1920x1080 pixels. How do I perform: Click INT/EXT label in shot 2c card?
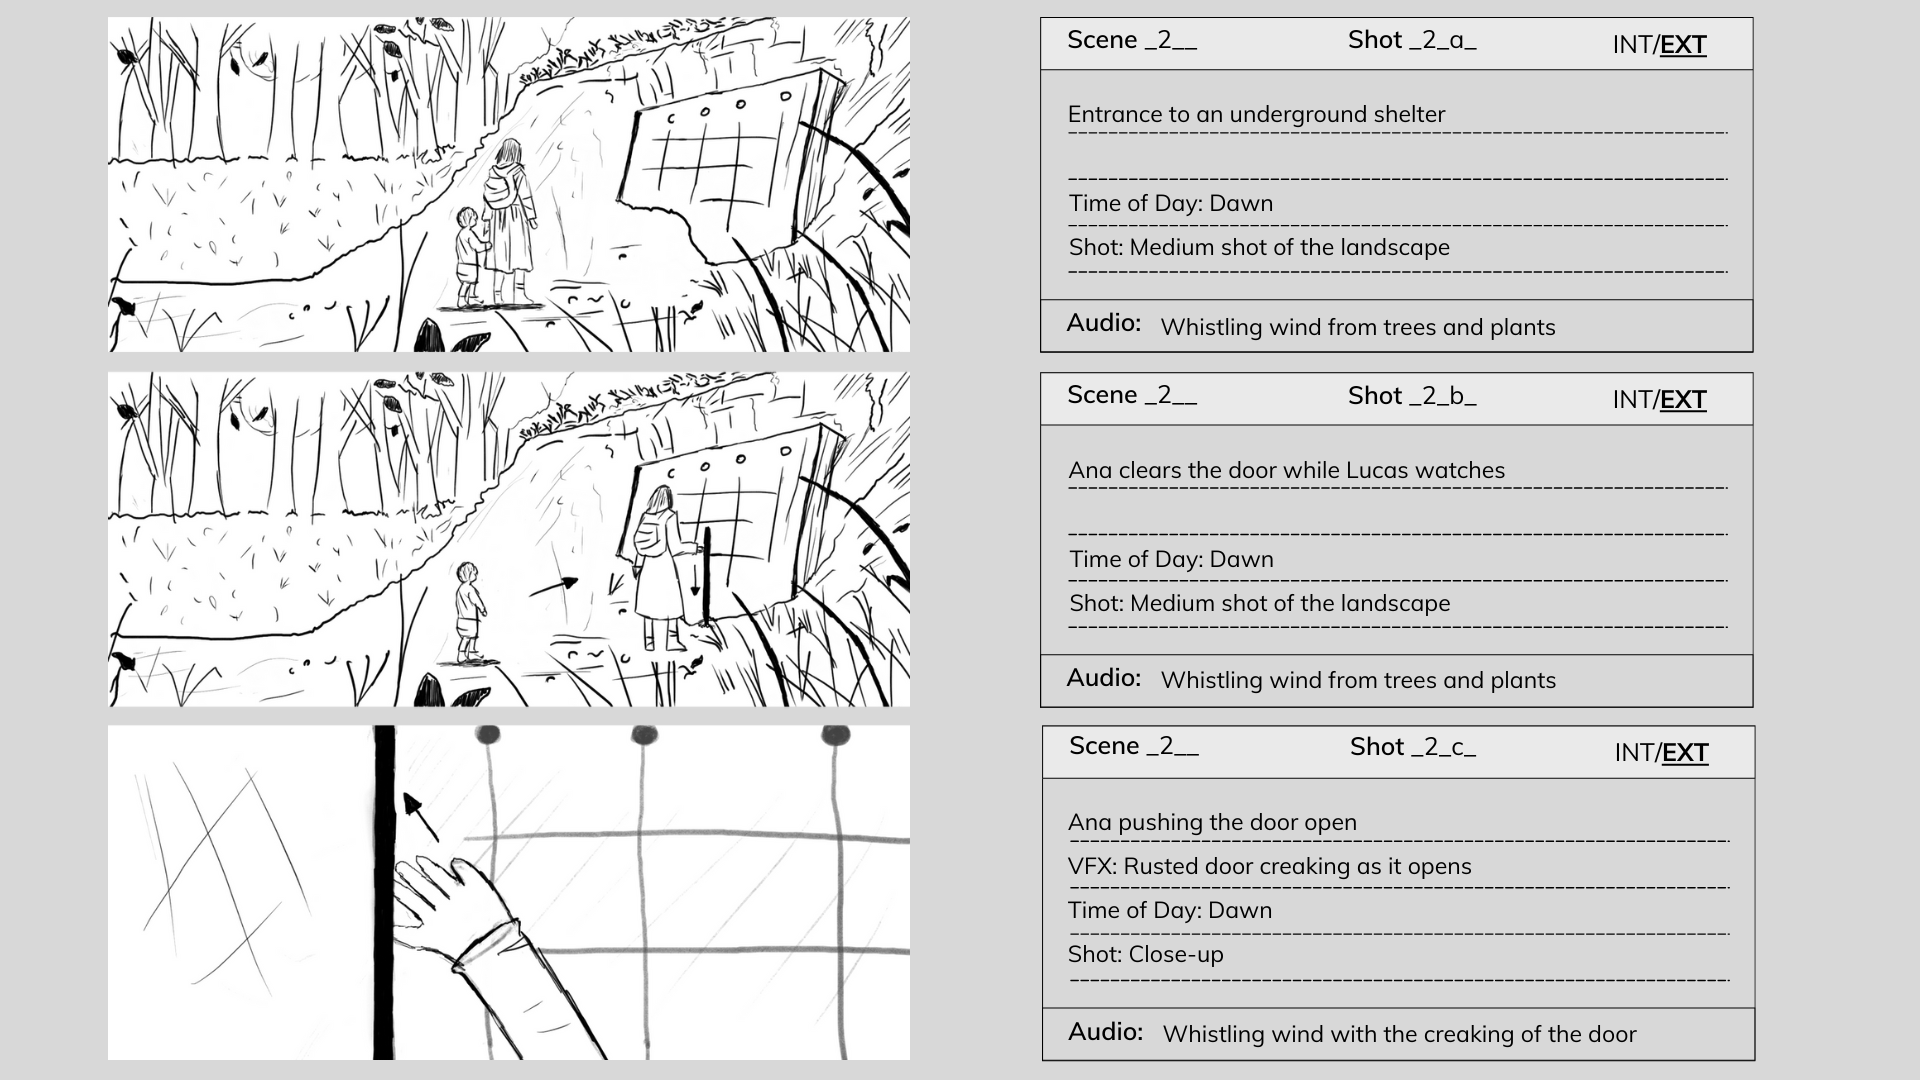coord(1661,753)
